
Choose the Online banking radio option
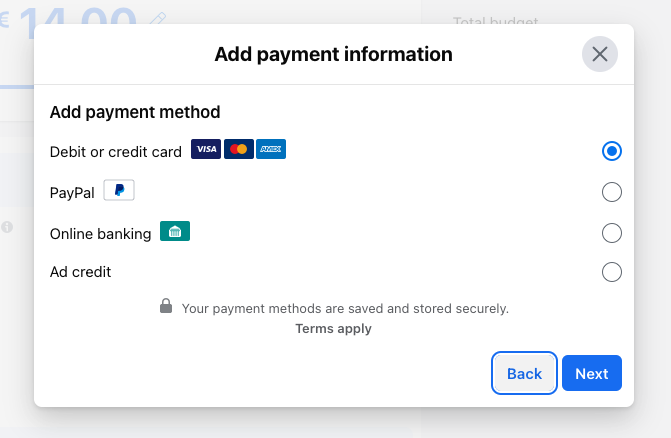612,233
